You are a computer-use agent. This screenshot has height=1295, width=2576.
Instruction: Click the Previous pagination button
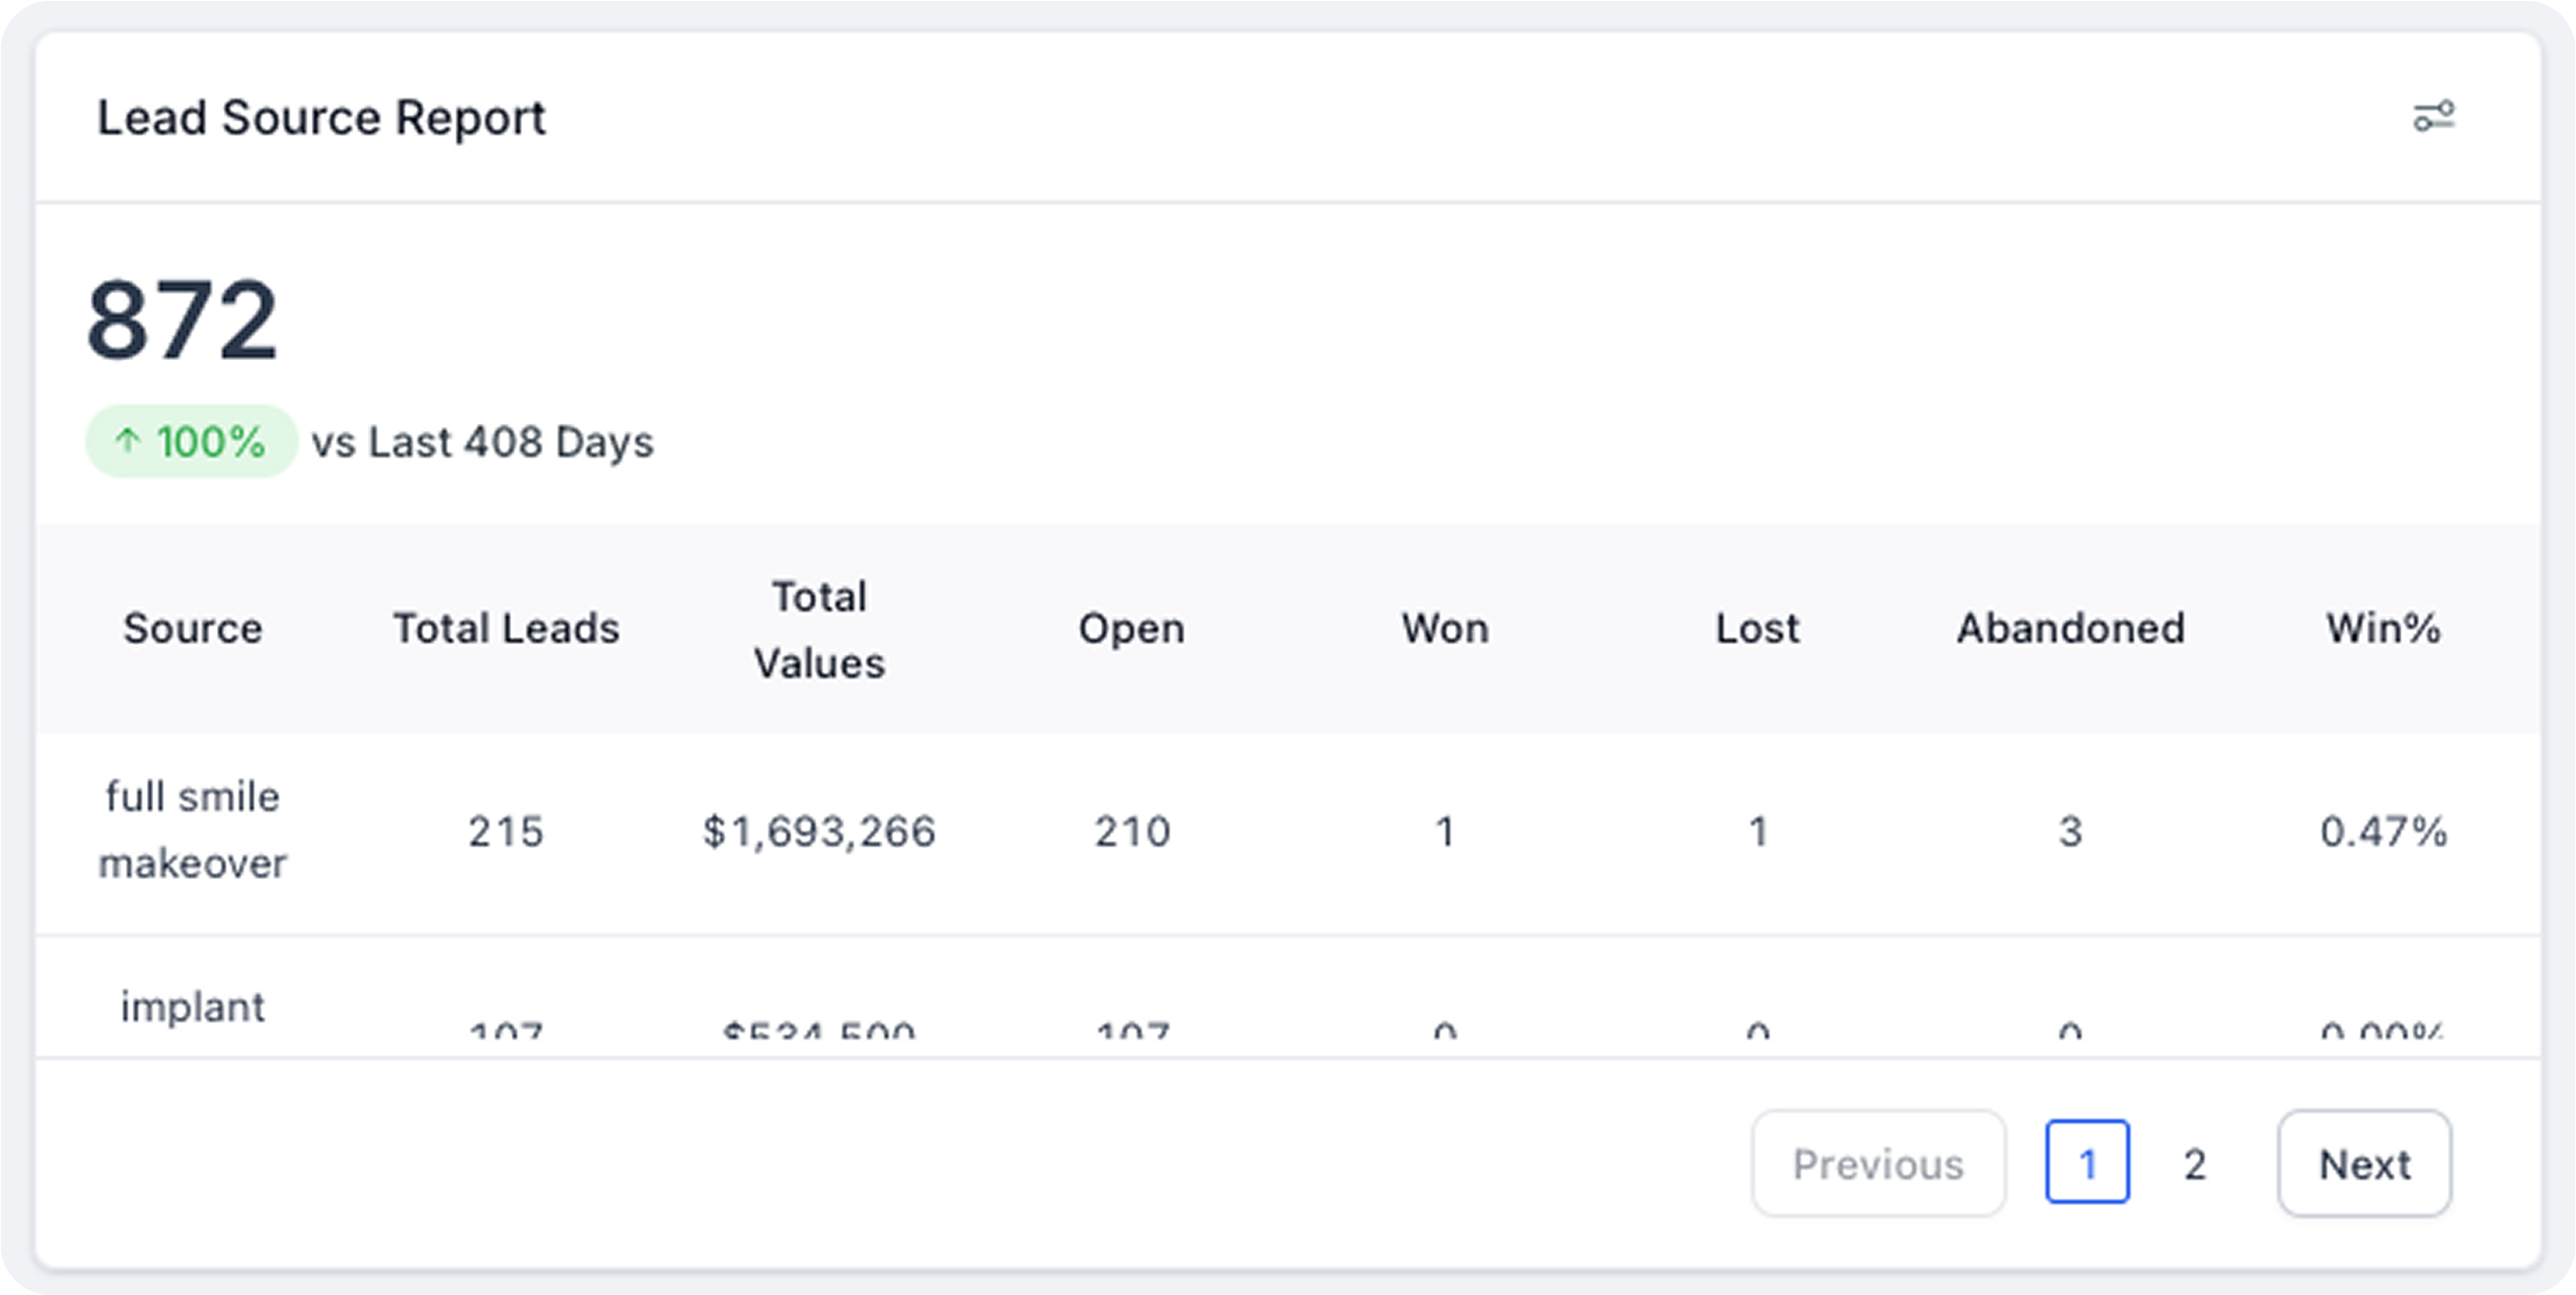(1878, 1163)
